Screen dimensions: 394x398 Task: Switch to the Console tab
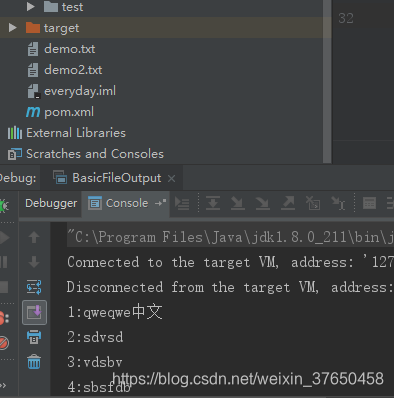pyautogui.click(x=127, y=203)
